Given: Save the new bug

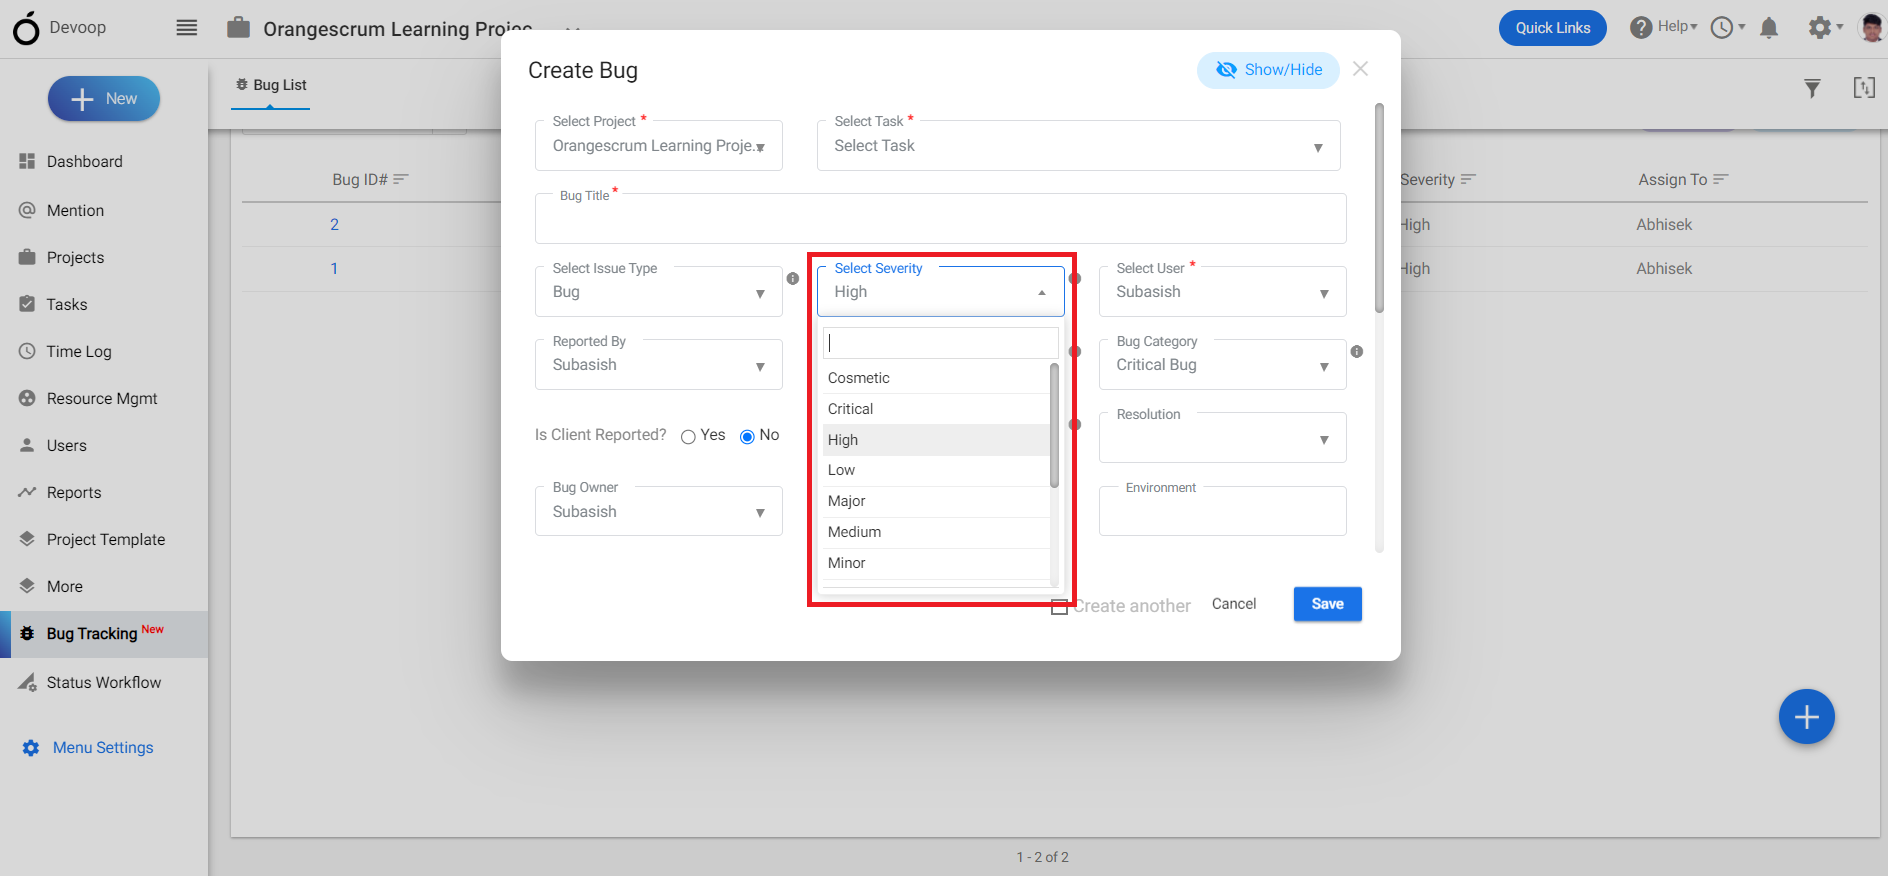Looking at the screenshot, I should (1327, 604).
